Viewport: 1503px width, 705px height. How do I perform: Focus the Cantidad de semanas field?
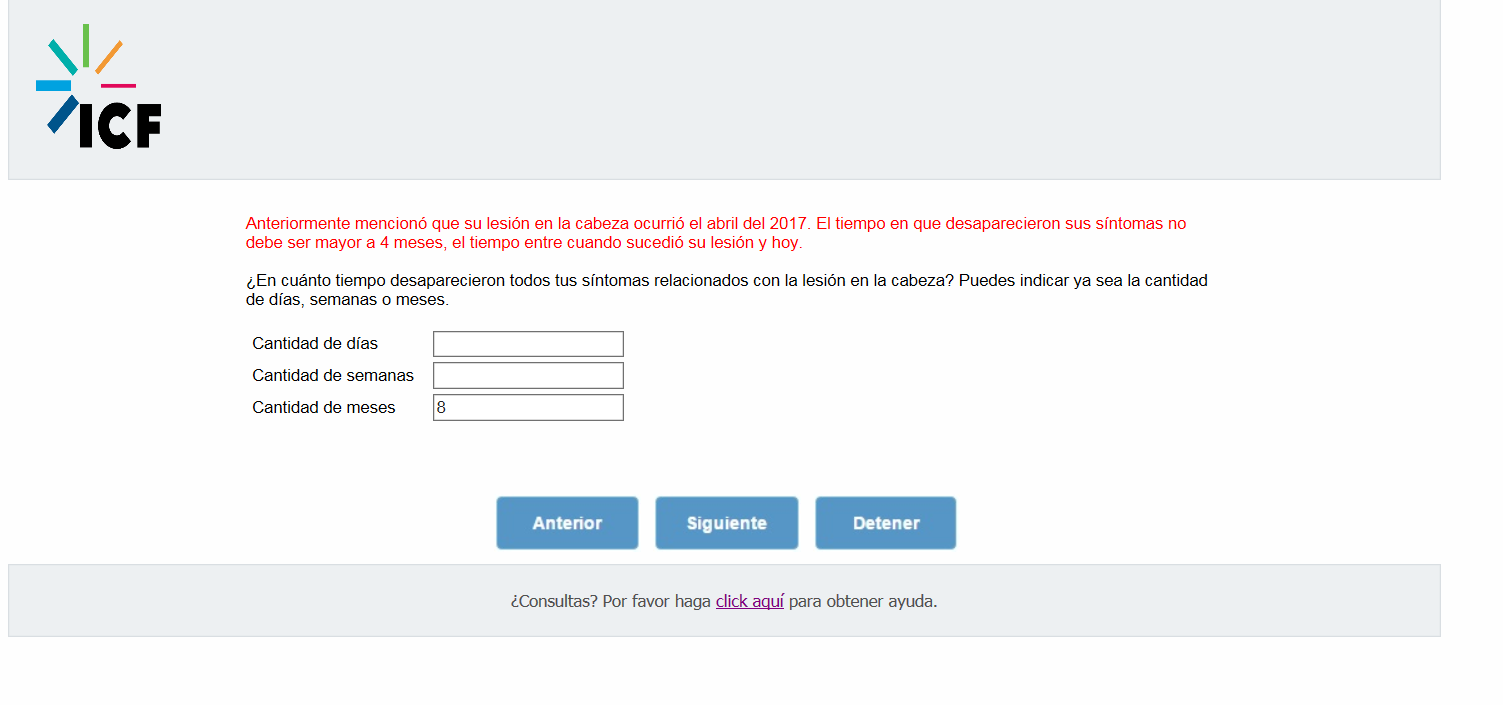tap(528, 376)
